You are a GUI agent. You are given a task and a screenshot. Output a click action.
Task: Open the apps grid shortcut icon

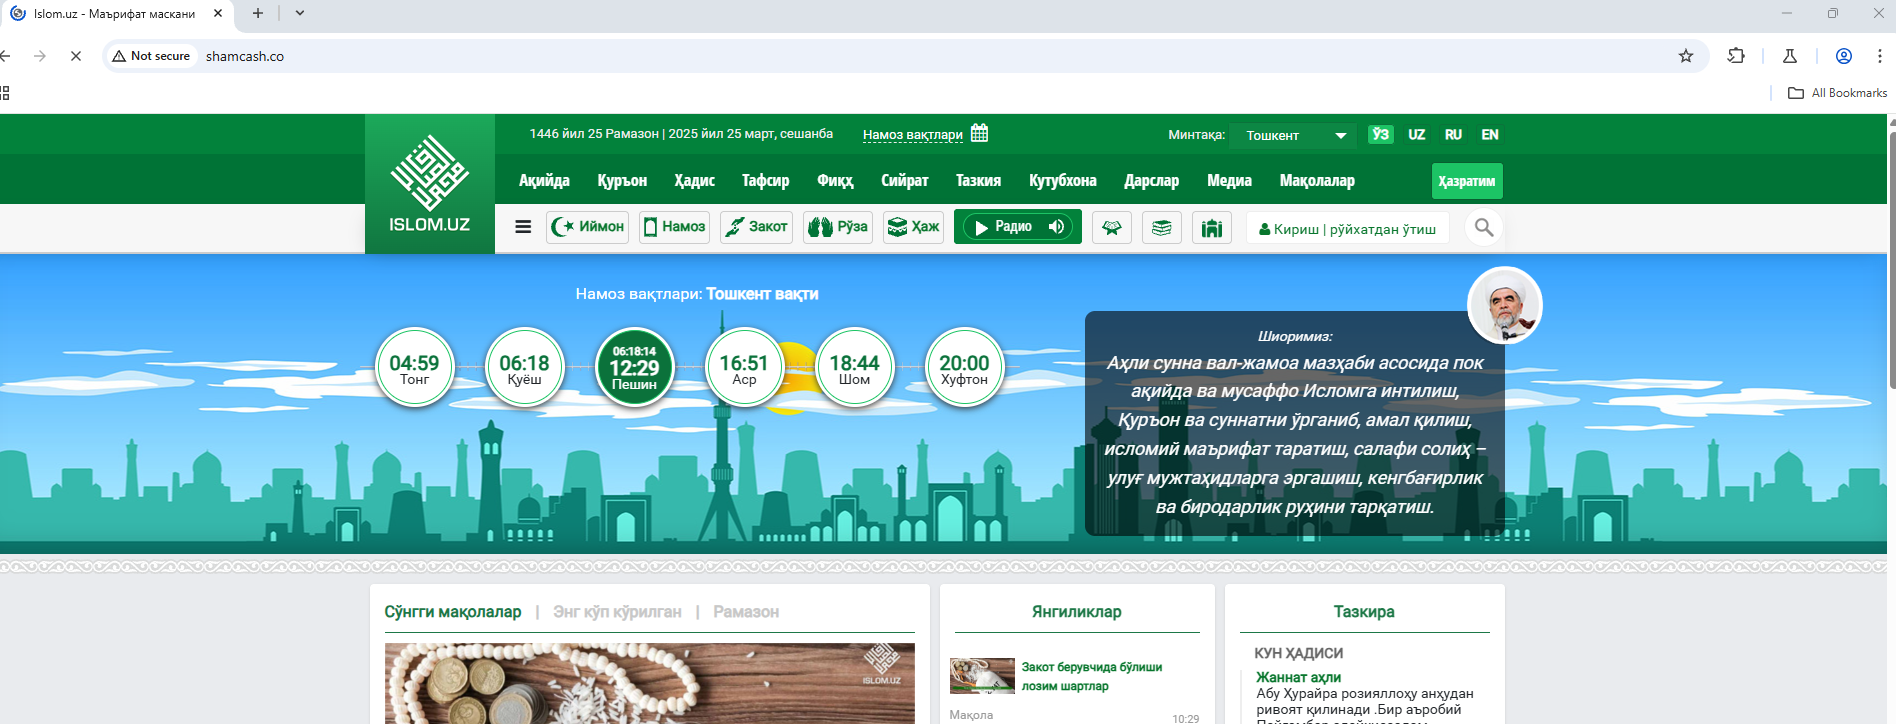click(5, 93)
